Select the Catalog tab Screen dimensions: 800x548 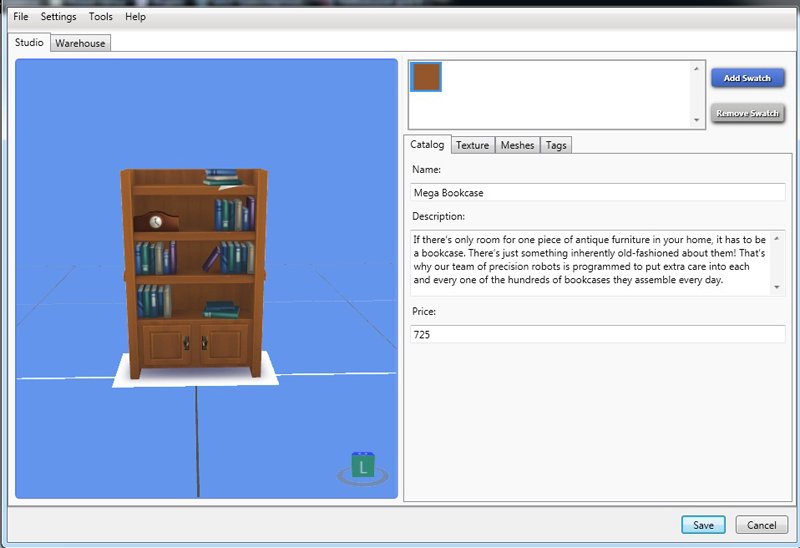click(x=427, y=145)
